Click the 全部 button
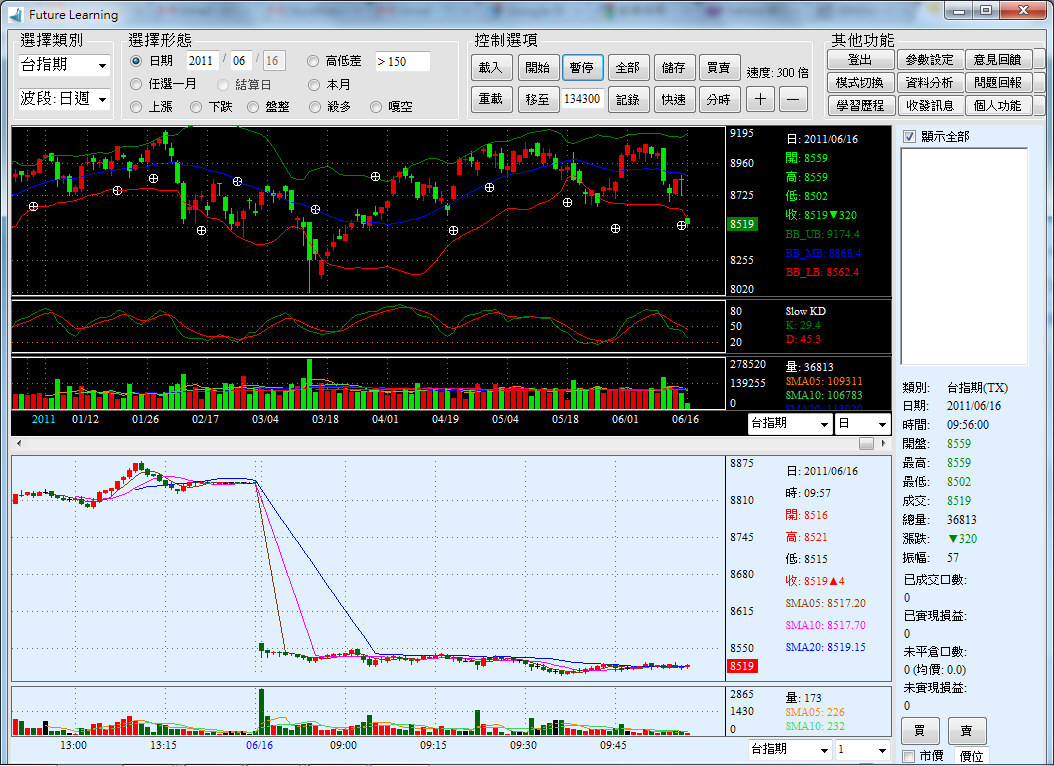The height and width of the screenshot is (766, 1054). click(628, 68)
